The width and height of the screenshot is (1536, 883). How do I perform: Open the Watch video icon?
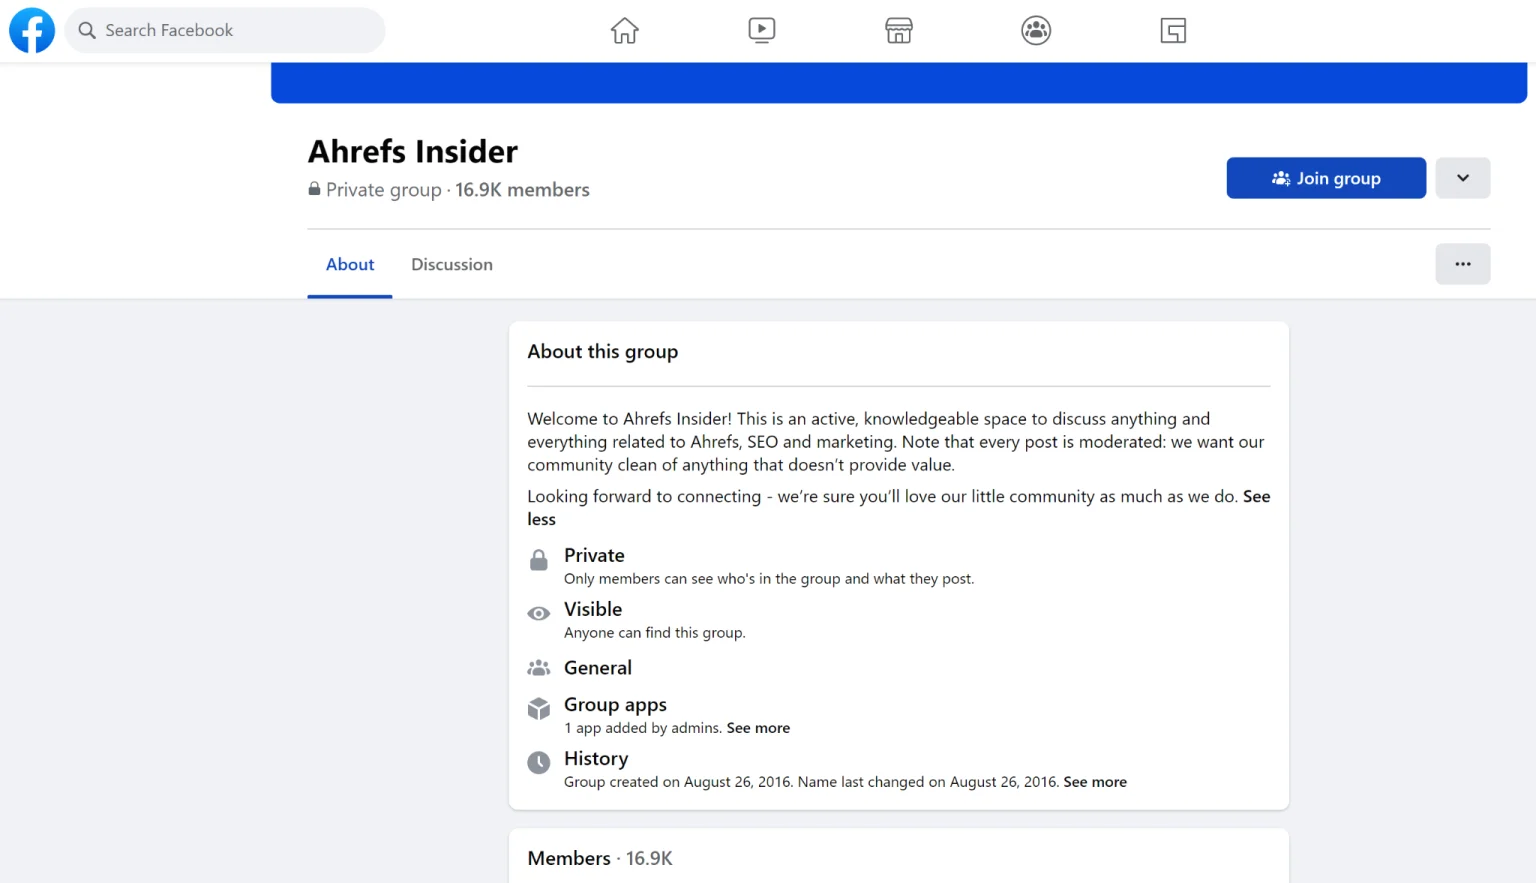pyautogui.click(x=761, y=31)
